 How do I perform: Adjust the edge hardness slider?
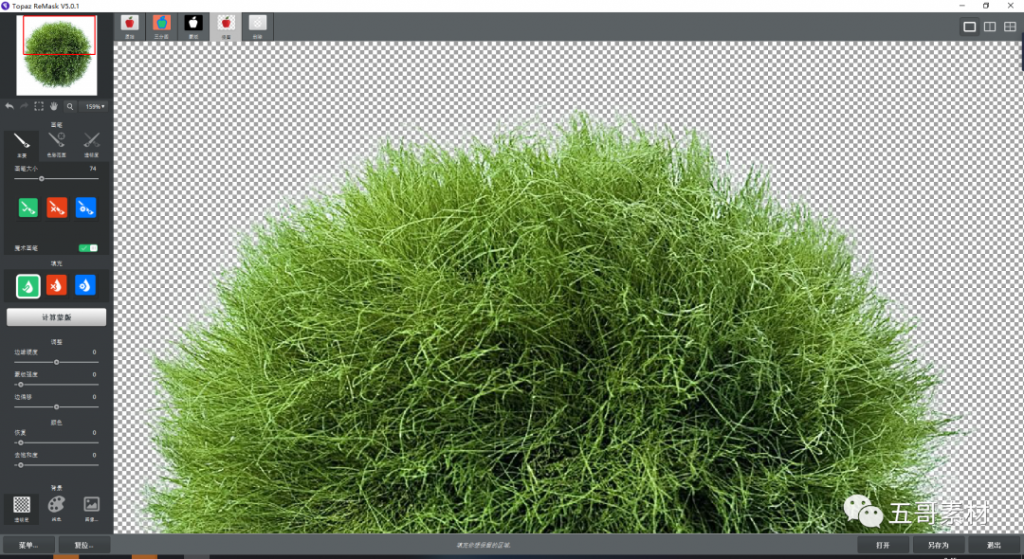(56, 362)
